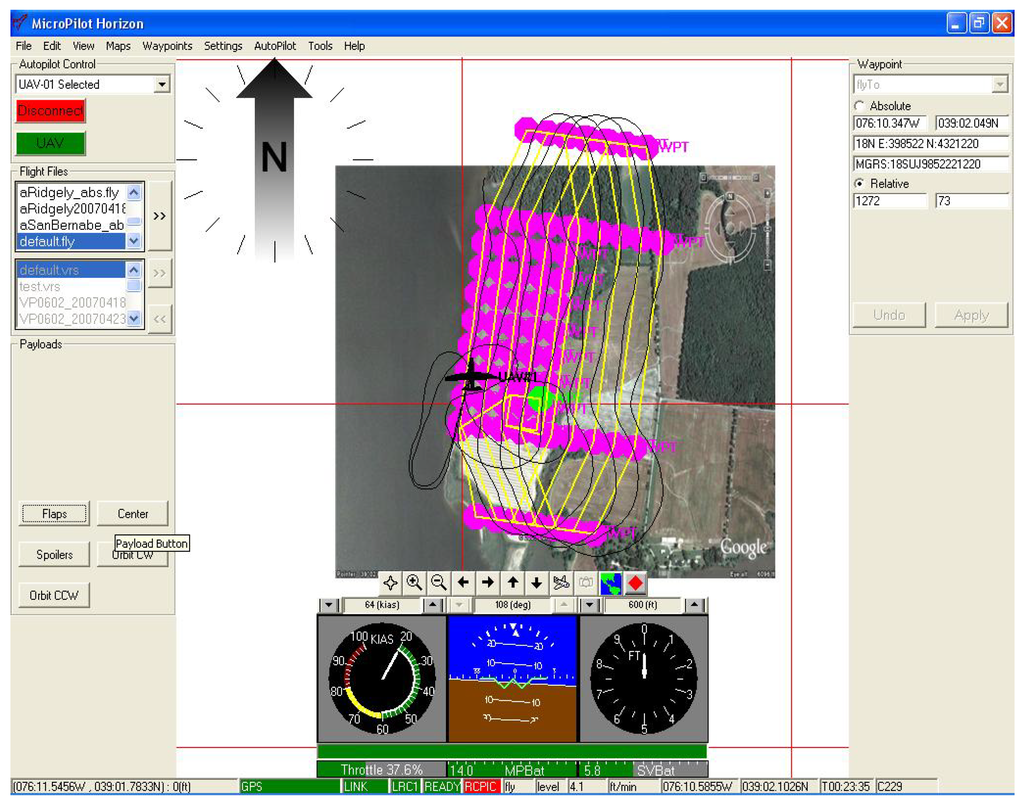This screenshot has height=803, width=1024.
Task: Select the Relative radio button
Action: (859, 184)
